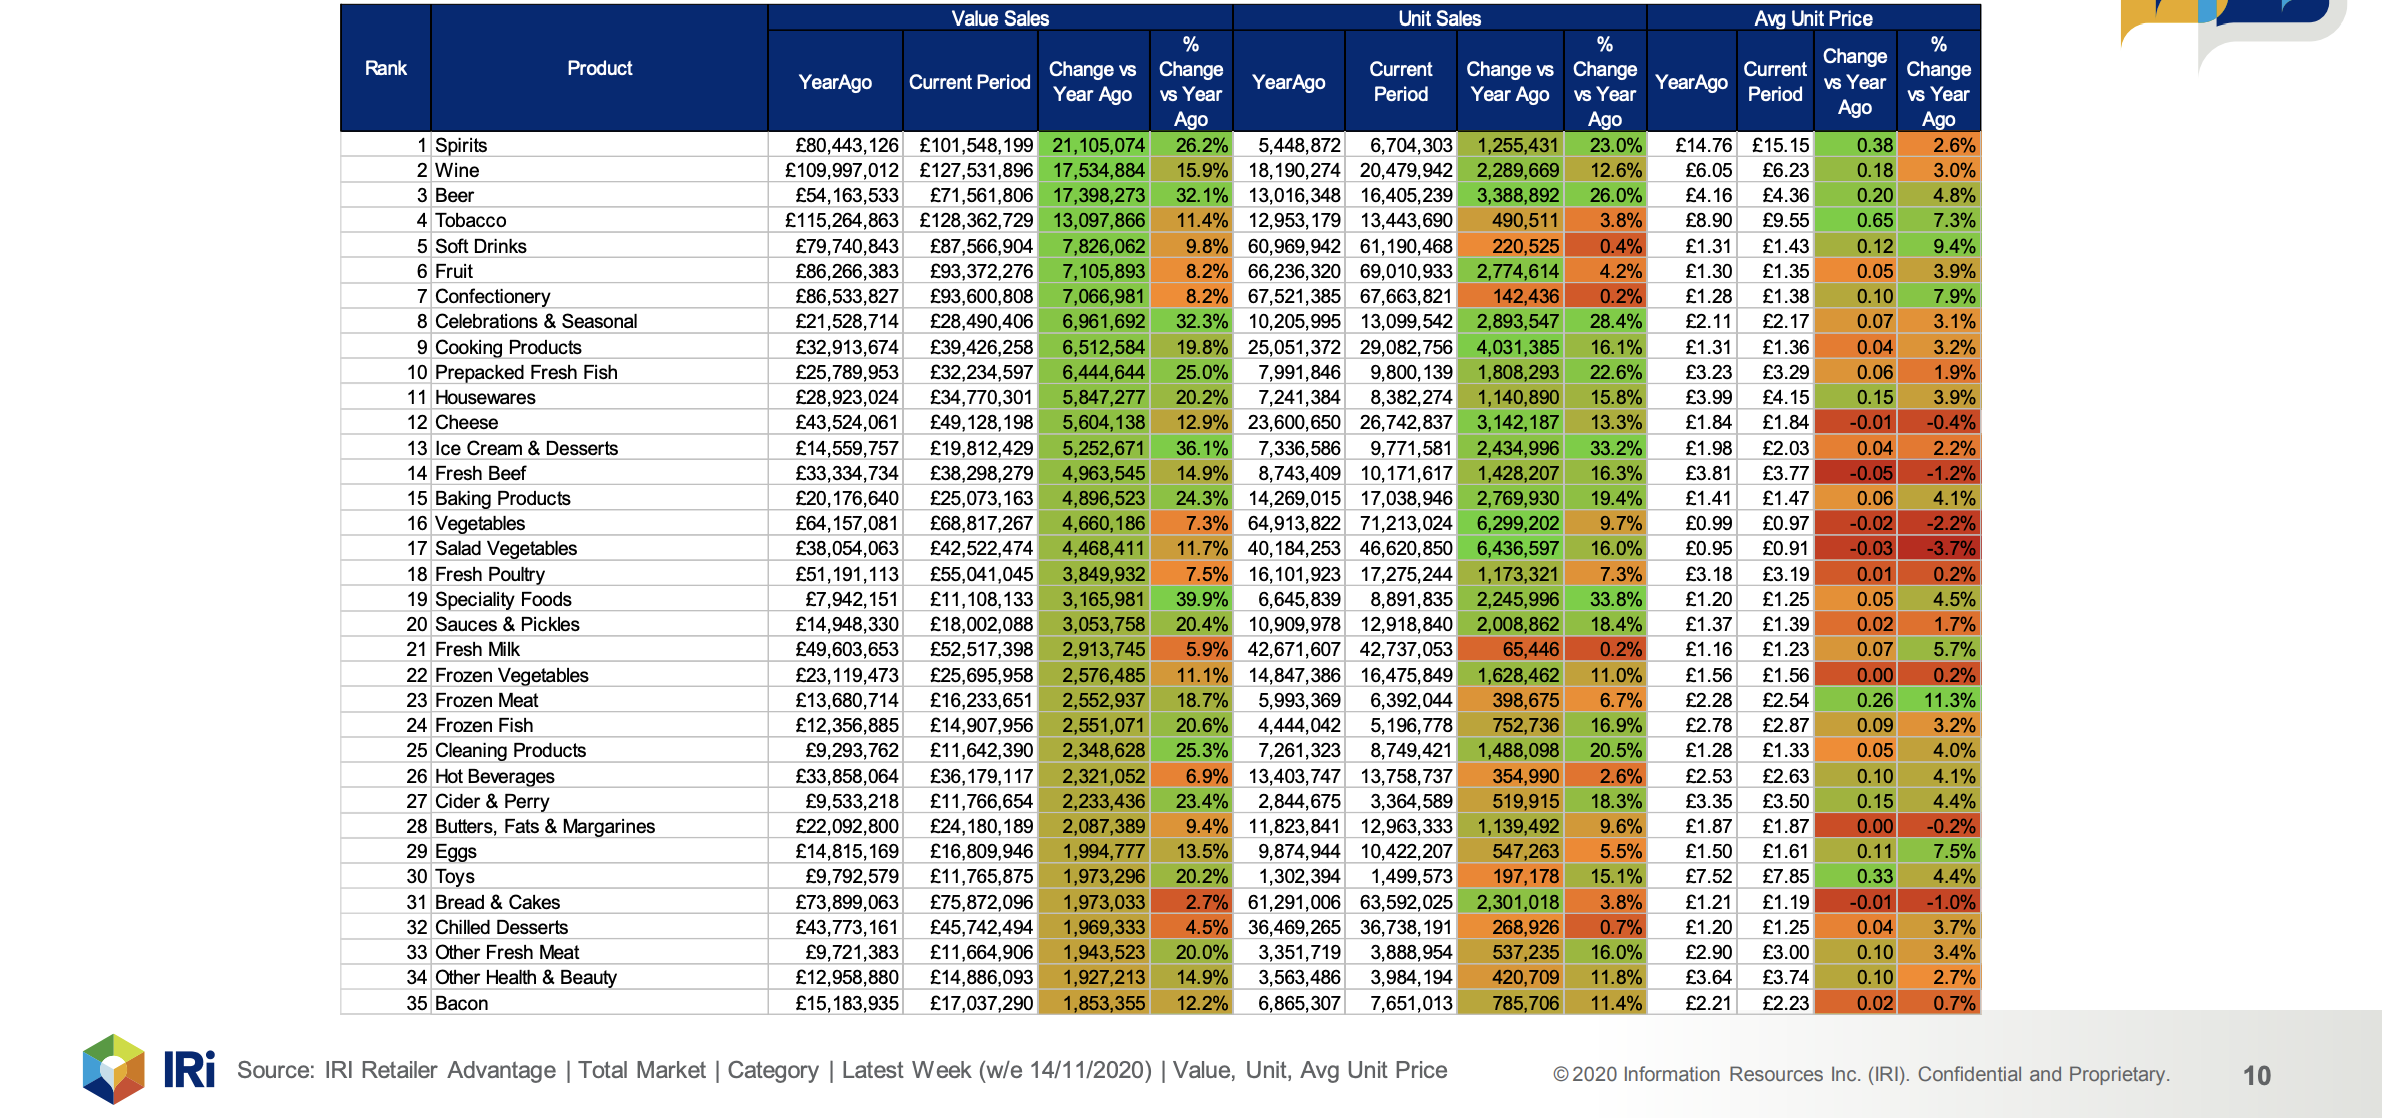Select Other Fresh Meat product cell

coord(599,952)
